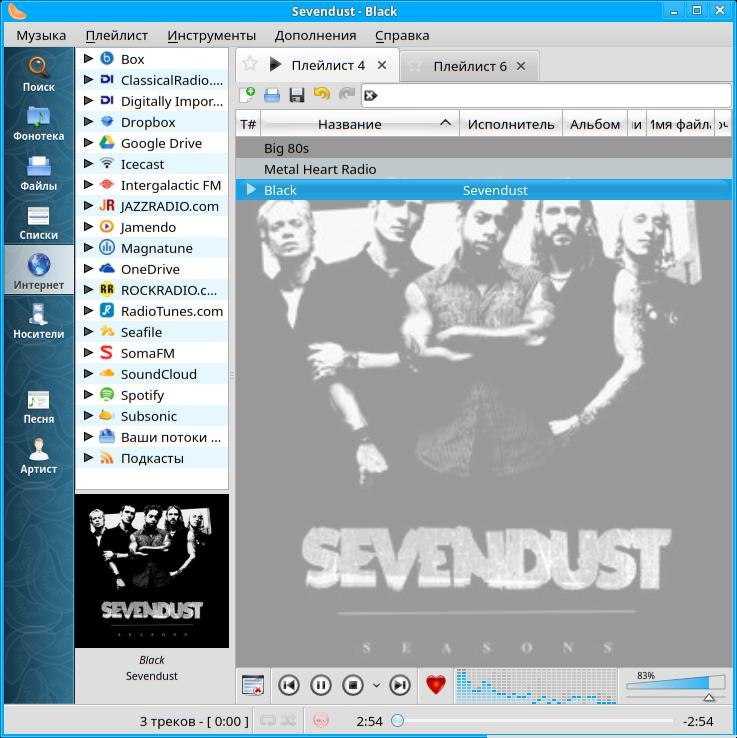Open the Инструменты menu
The width and height of the screenshot is (737, 738).
(x=211, y=36)
